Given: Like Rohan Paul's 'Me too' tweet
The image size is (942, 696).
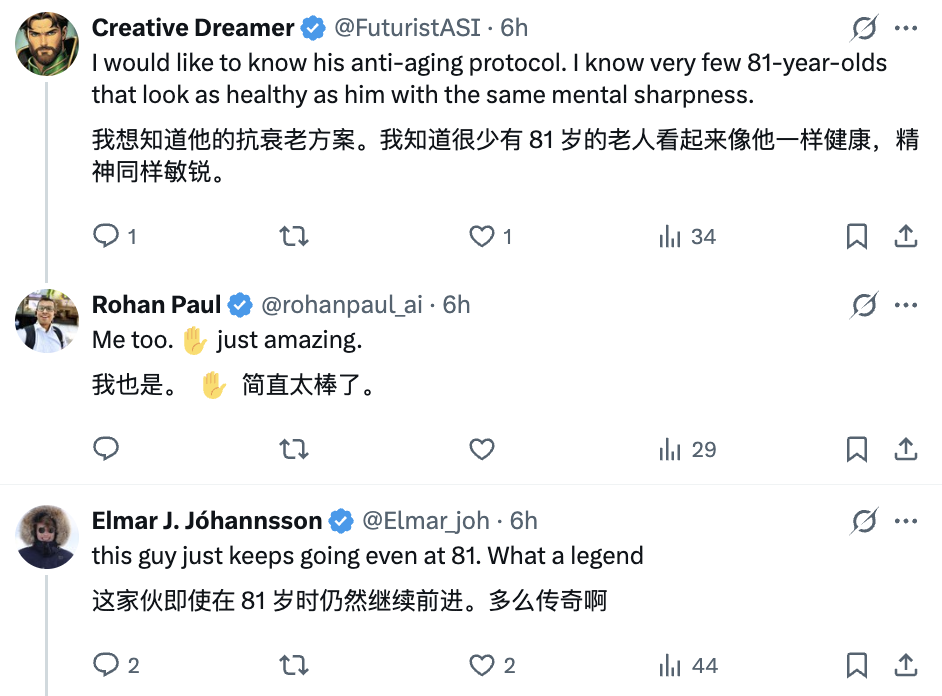Looking at the screenshot, I should click(x=482, y=449).
